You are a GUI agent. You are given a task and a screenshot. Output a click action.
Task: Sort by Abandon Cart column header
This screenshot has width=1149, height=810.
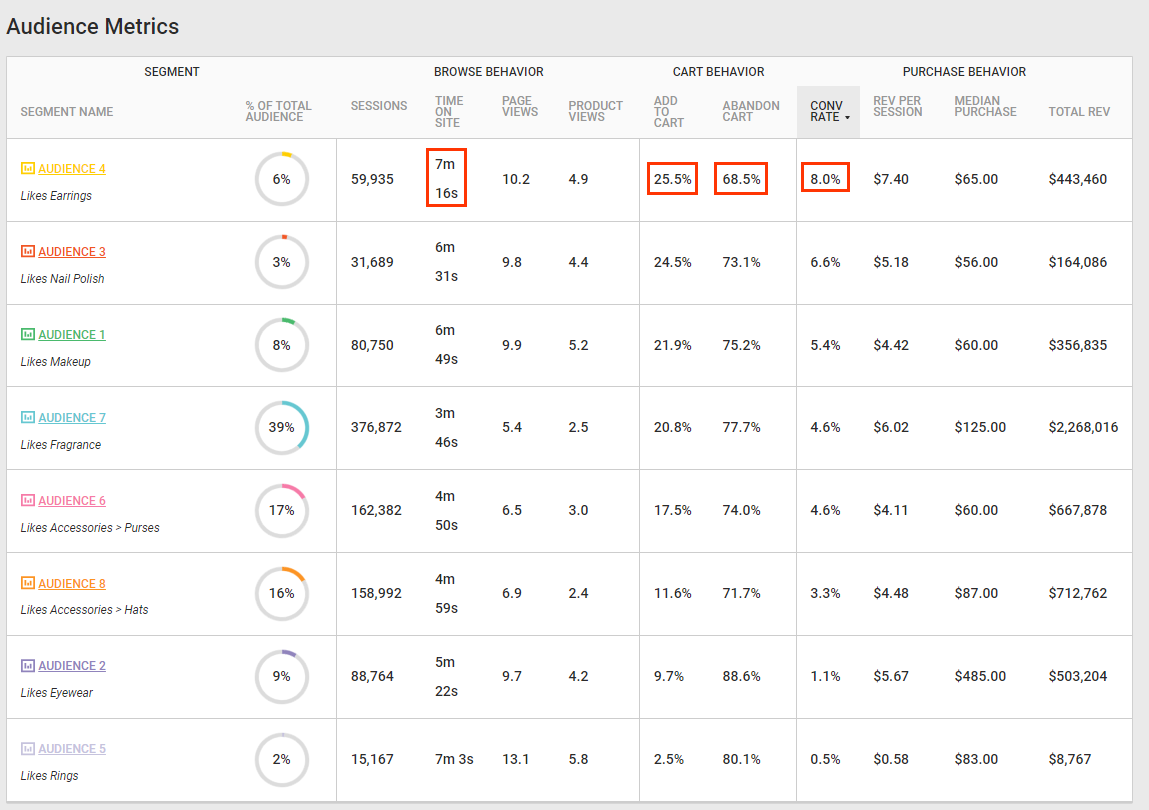750,111
